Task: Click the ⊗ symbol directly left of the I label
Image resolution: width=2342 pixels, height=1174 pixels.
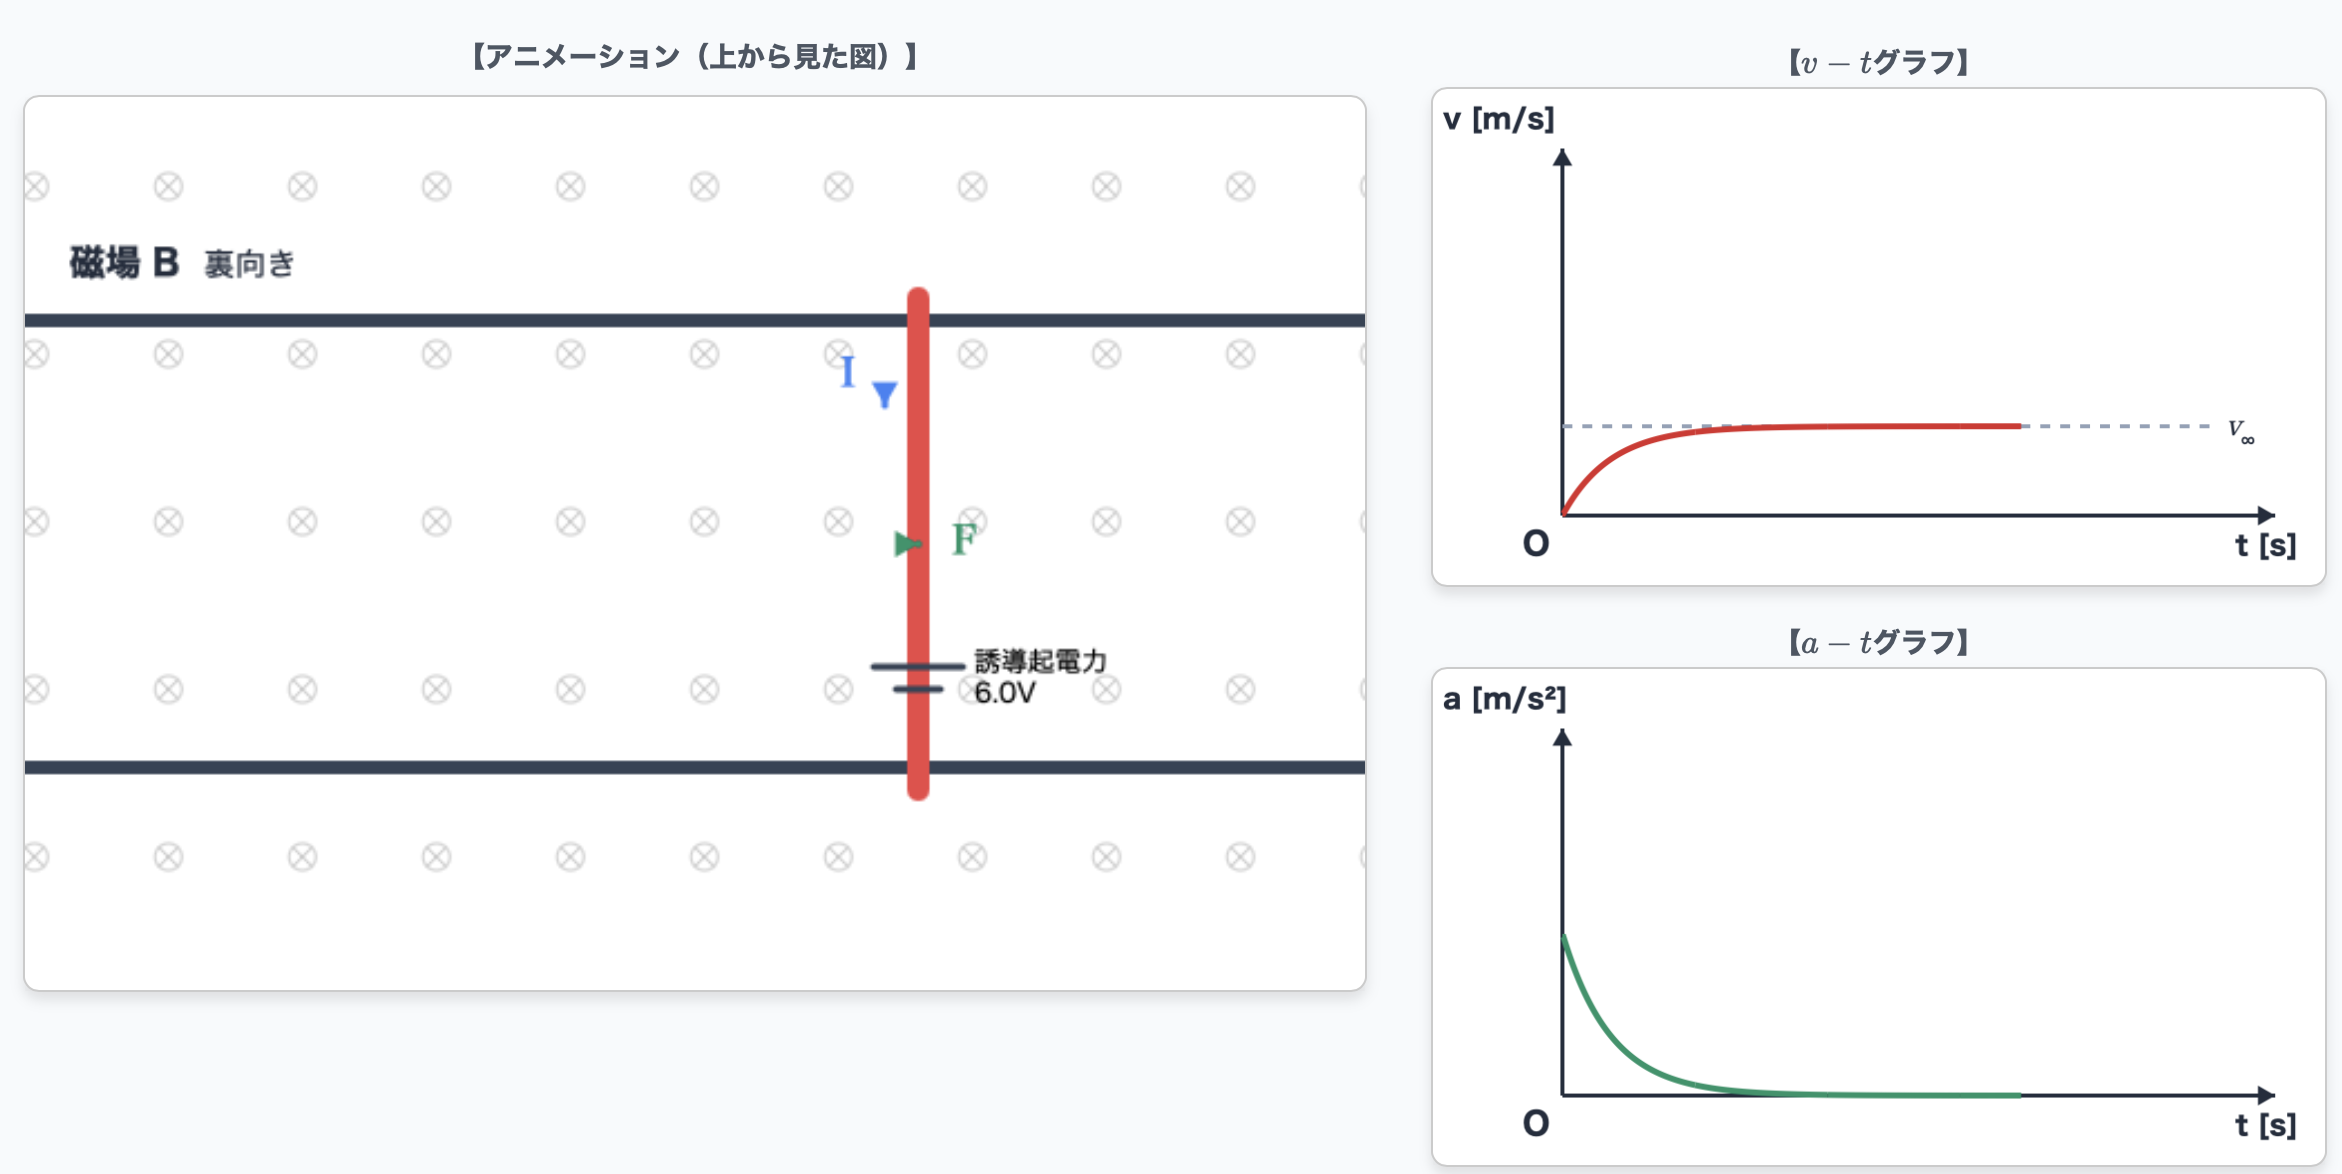Action: point(838,354)
